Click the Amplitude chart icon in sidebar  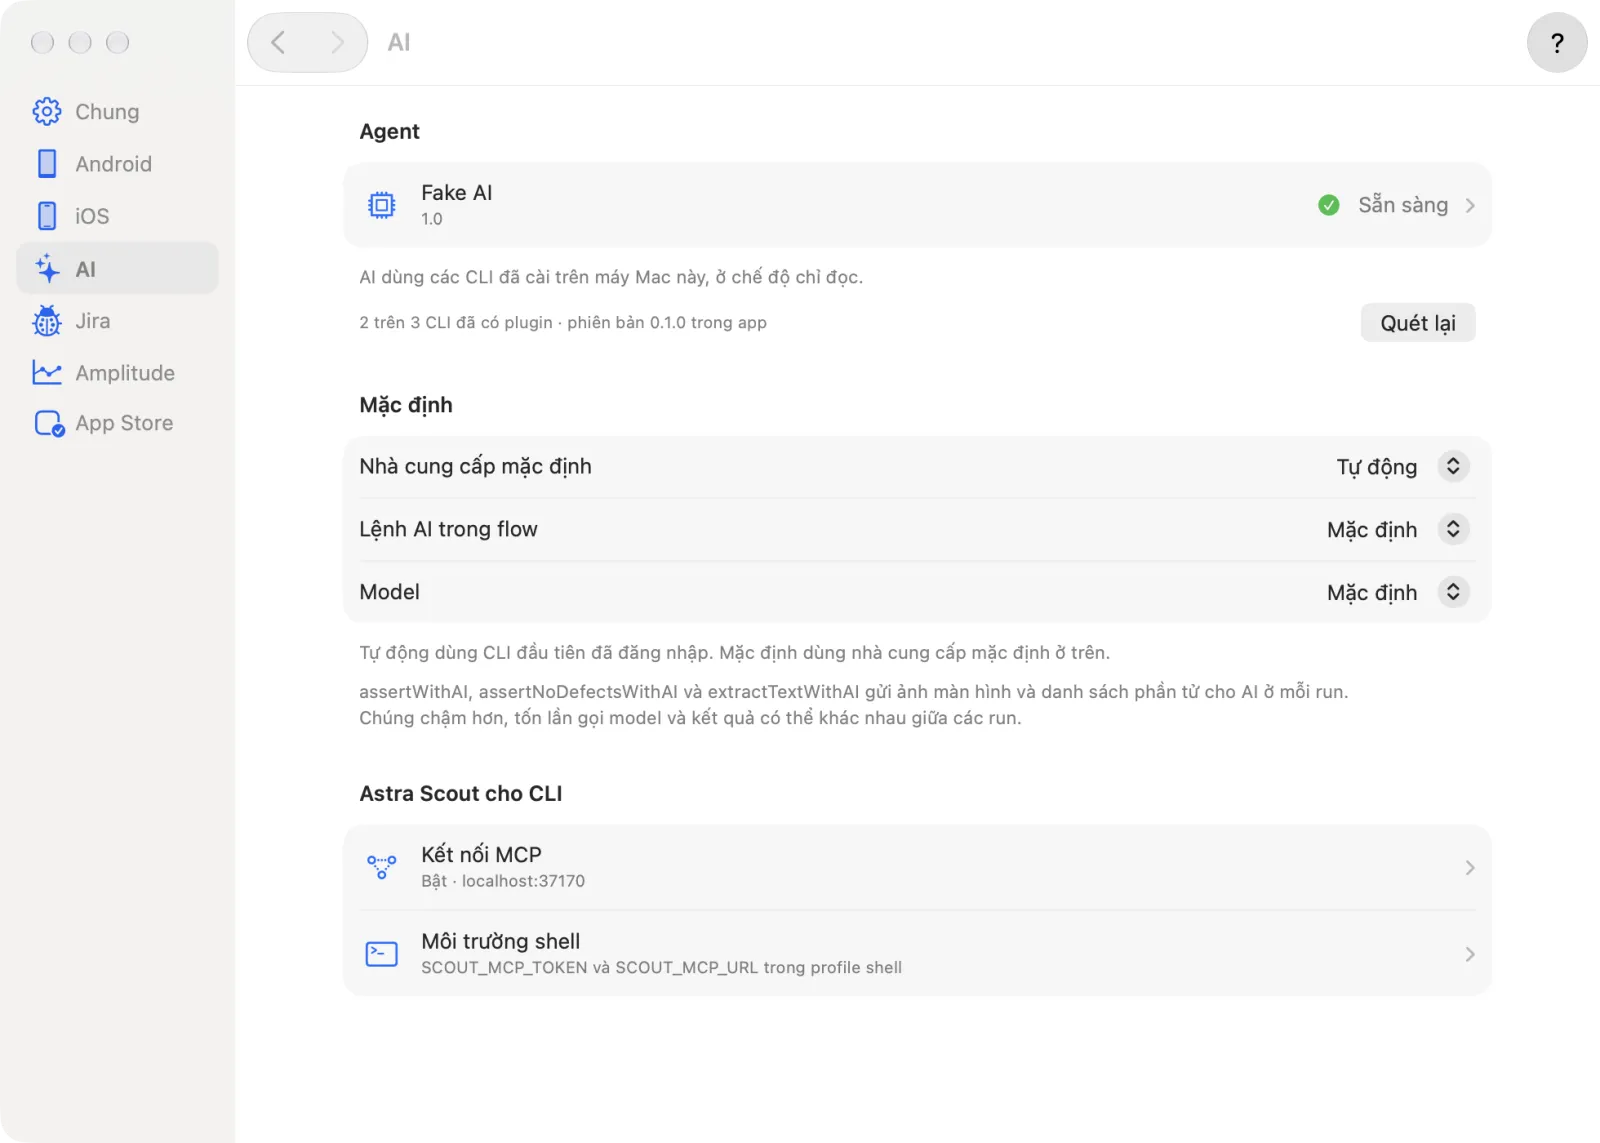(x=47, y=373)
